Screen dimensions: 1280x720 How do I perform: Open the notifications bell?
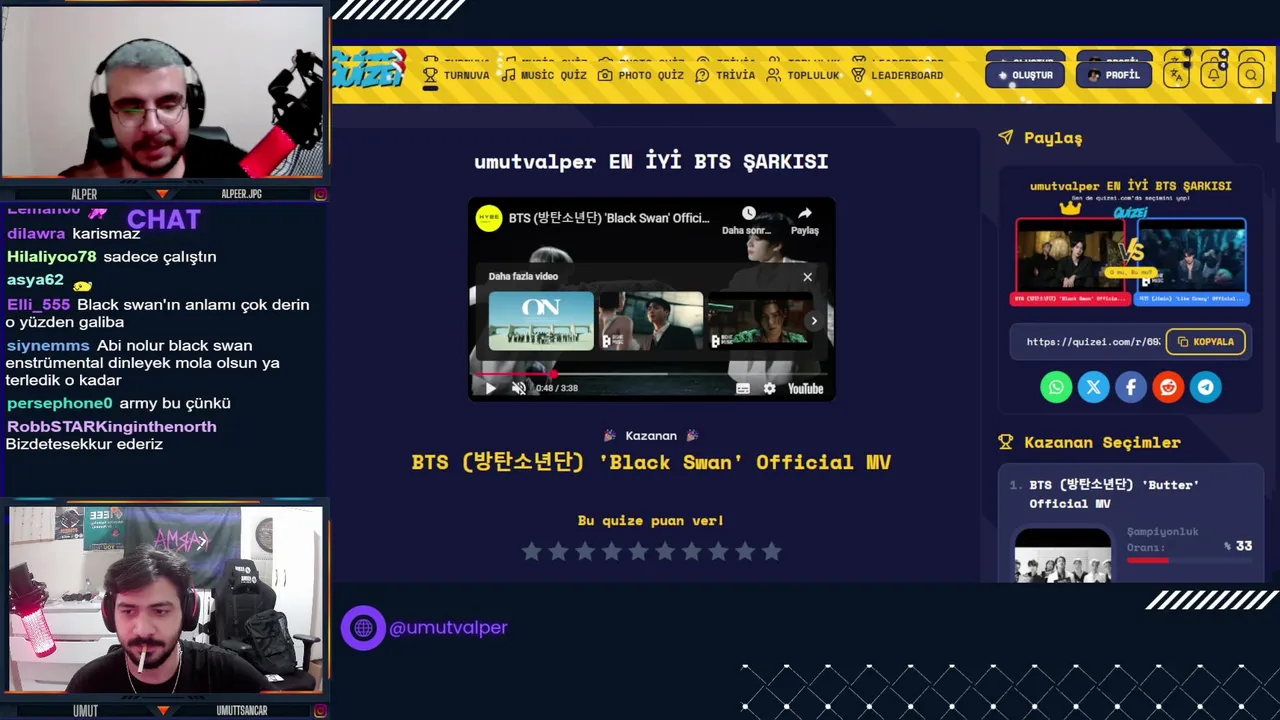[x=1214, y=75]
